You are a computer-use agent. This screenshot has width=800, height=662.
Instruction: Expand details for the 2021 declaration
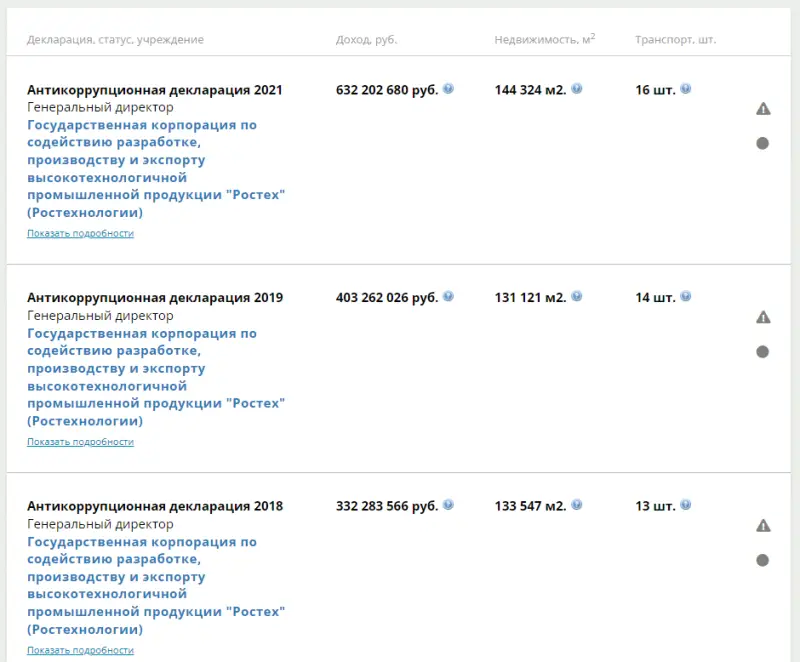pyautogui.click(x=80, y=233)
